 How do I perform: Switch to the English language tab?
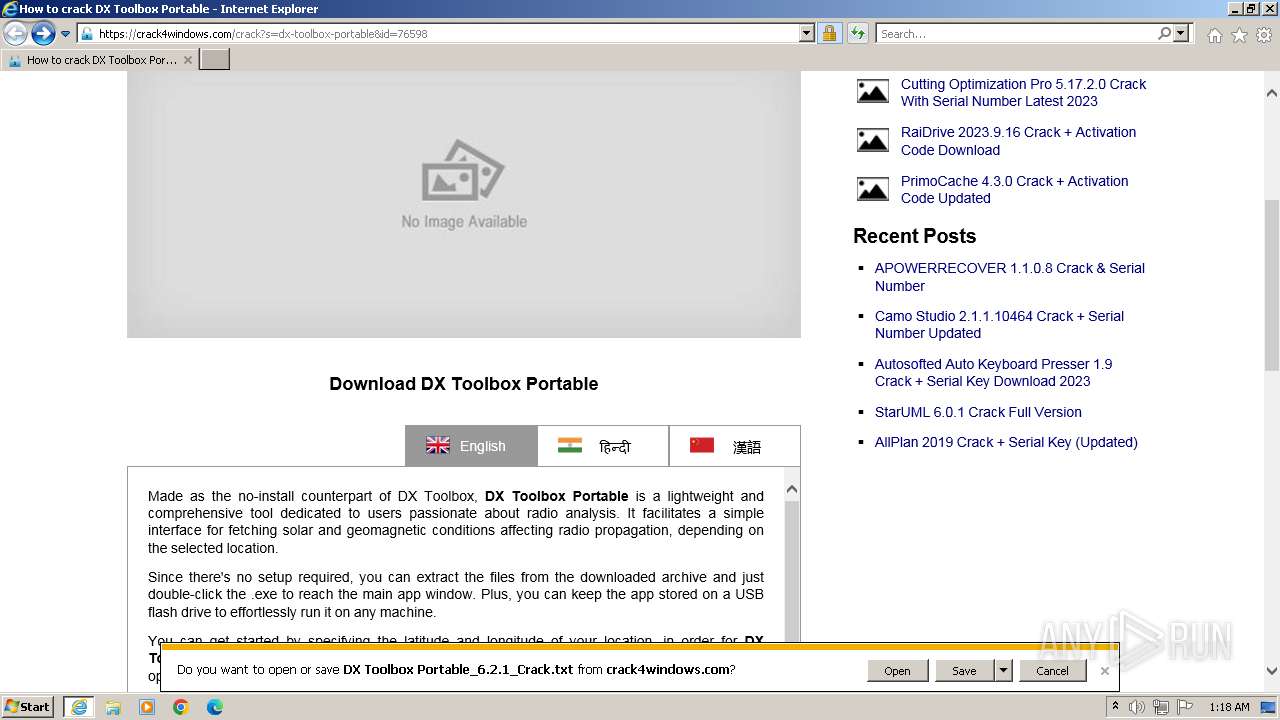coord(471,446)
